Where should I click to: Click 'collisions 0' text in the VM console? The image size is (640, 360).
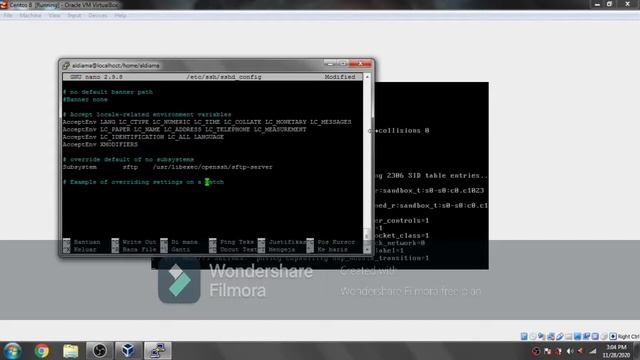404,131
